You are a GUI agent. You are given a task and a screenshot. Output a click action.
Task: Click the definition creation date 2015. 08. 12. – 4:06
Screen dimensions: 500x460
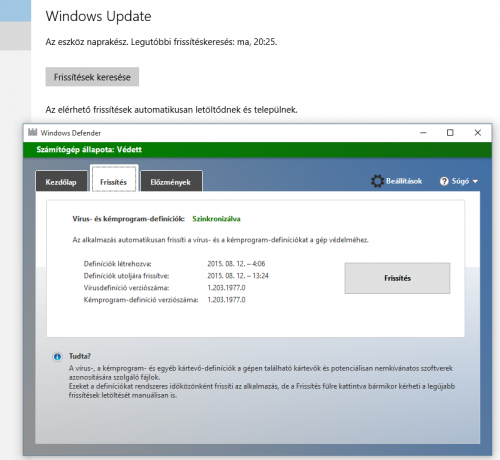tap(236, 264)
